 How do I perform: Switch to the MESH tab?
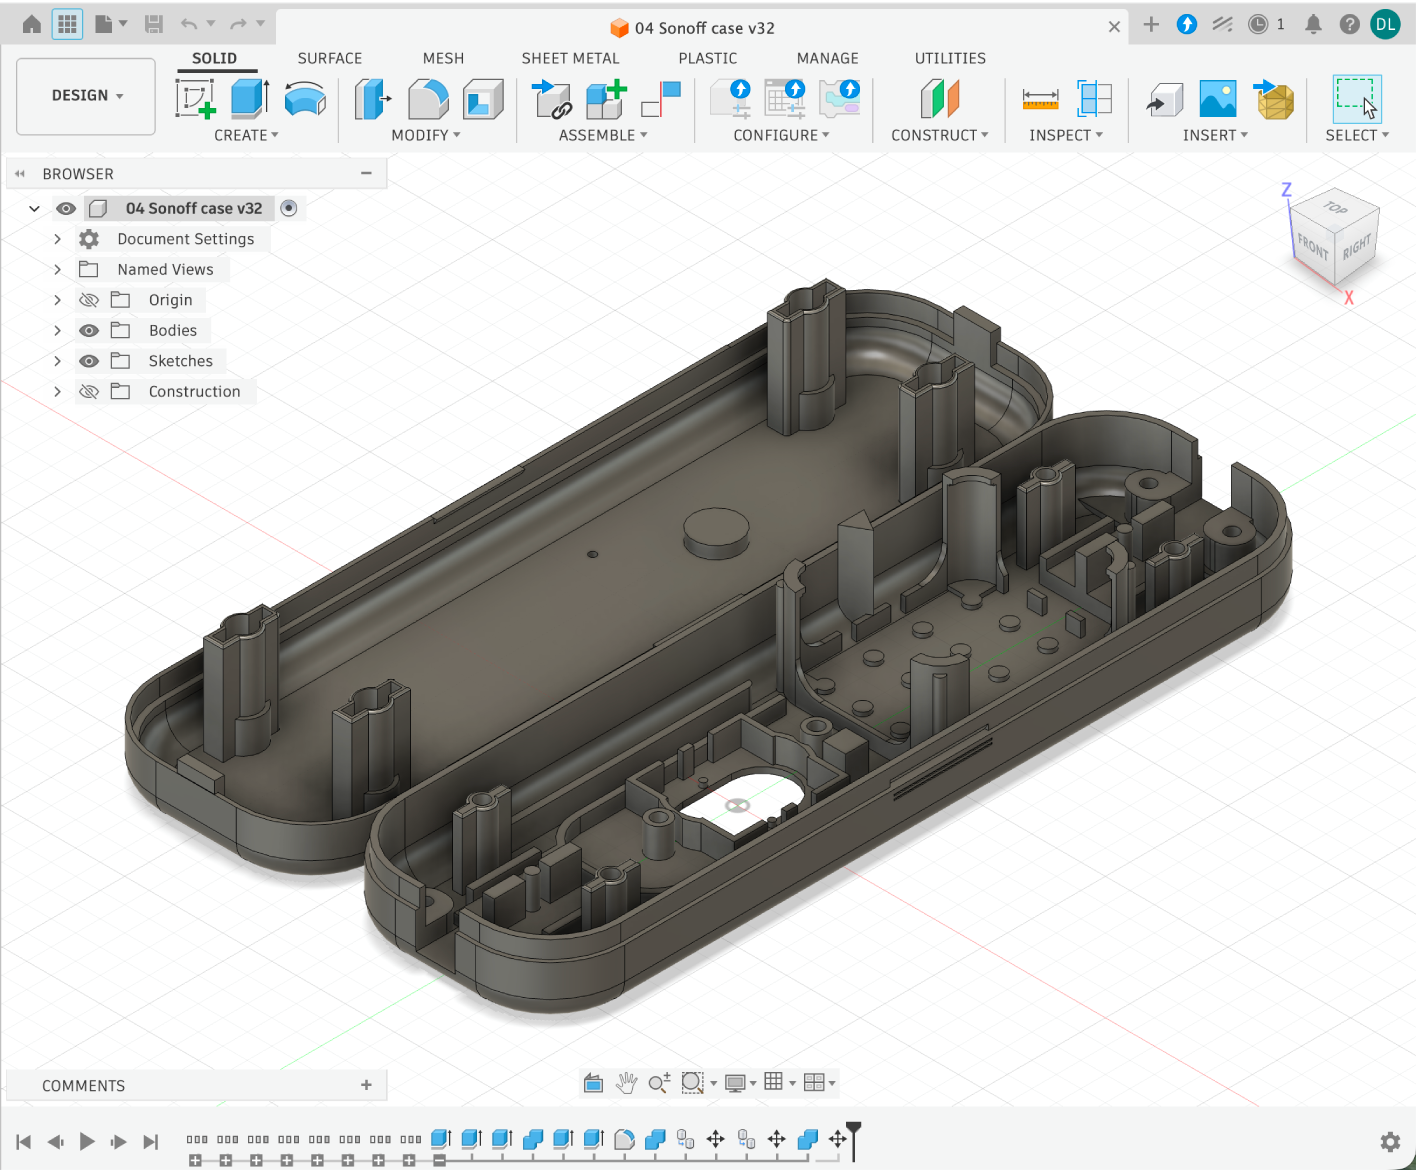tap(443, 58)
